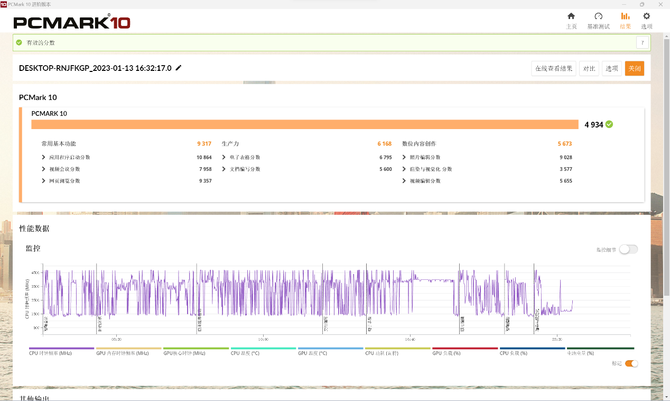This screenshot has width=670, height=401.
Task: Turn off the orange markers (标记) switch
Action: (x=631, y=363)
